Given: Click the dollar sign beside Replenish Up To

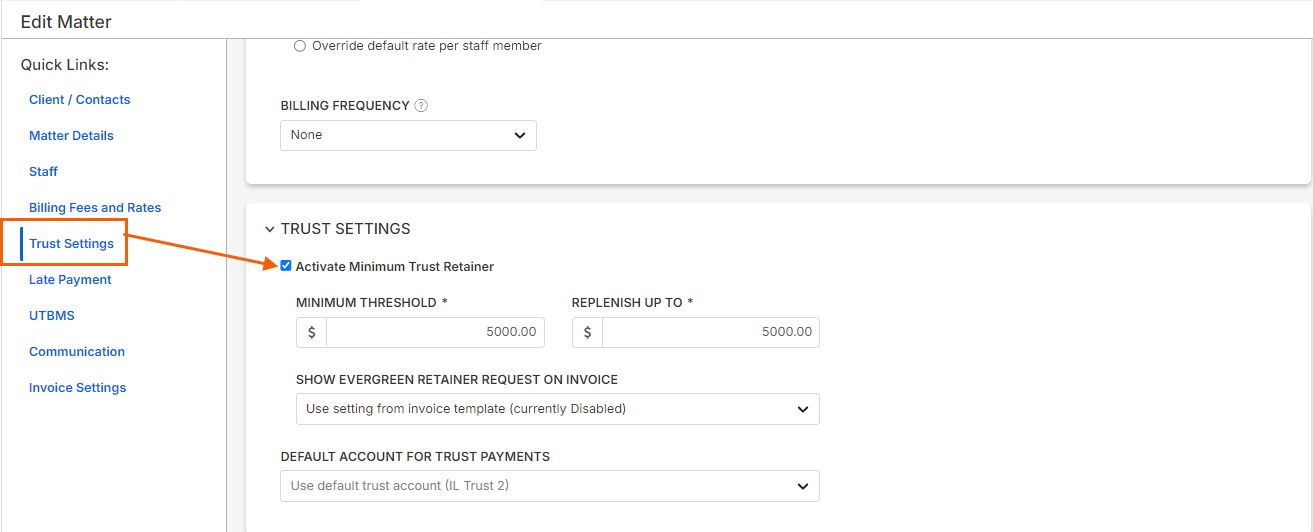Looking at the screenshot, I should tap(587, 332).
